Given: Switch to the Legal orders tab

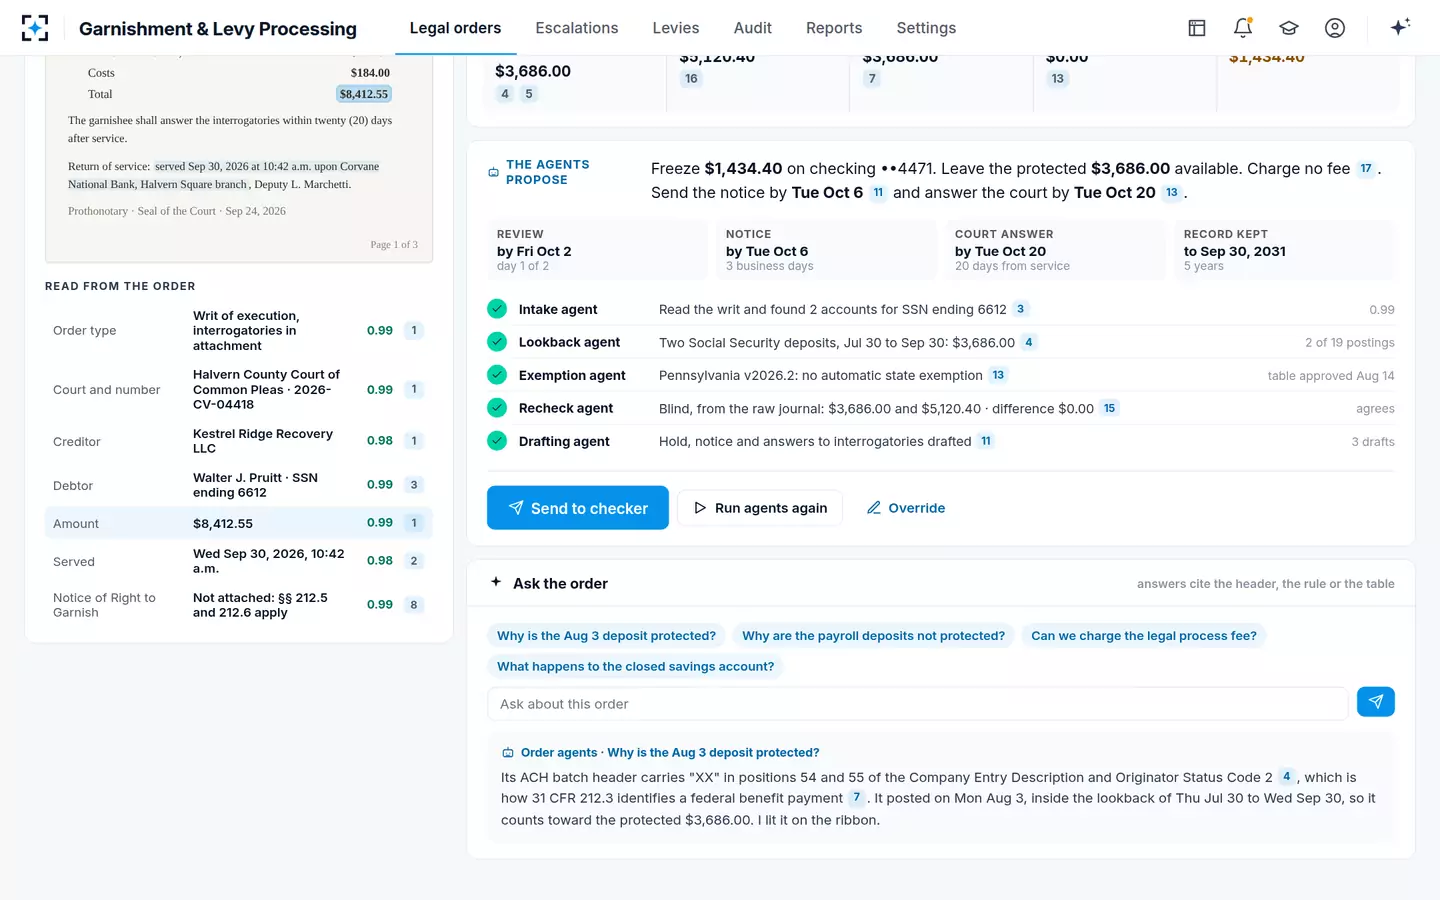Looking at the screenshot, I should pos(455,28).
